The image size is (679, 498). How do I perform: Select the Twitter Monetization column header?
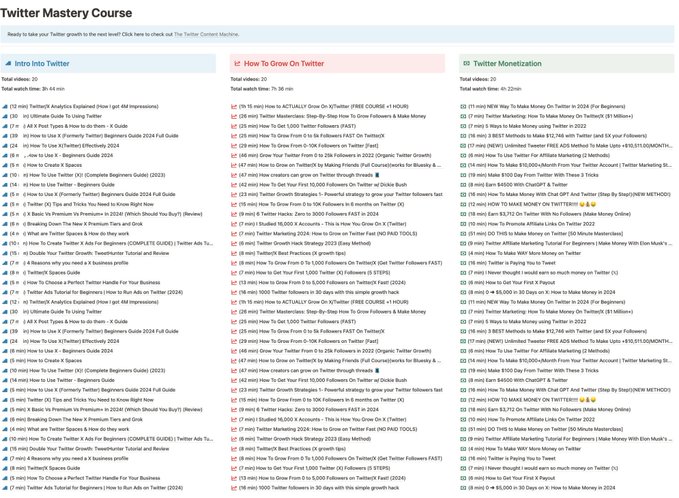tap(566, 64)
